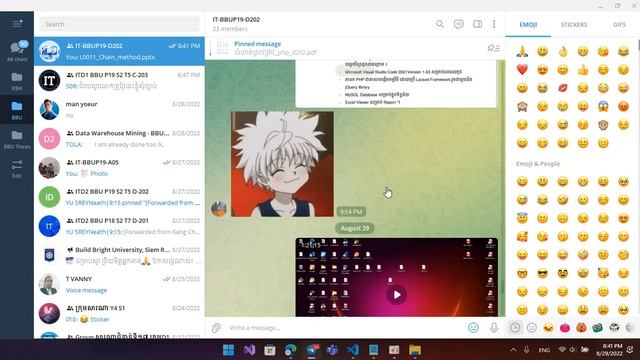Click the Search input field
The image size is (640, 360).
119,24
